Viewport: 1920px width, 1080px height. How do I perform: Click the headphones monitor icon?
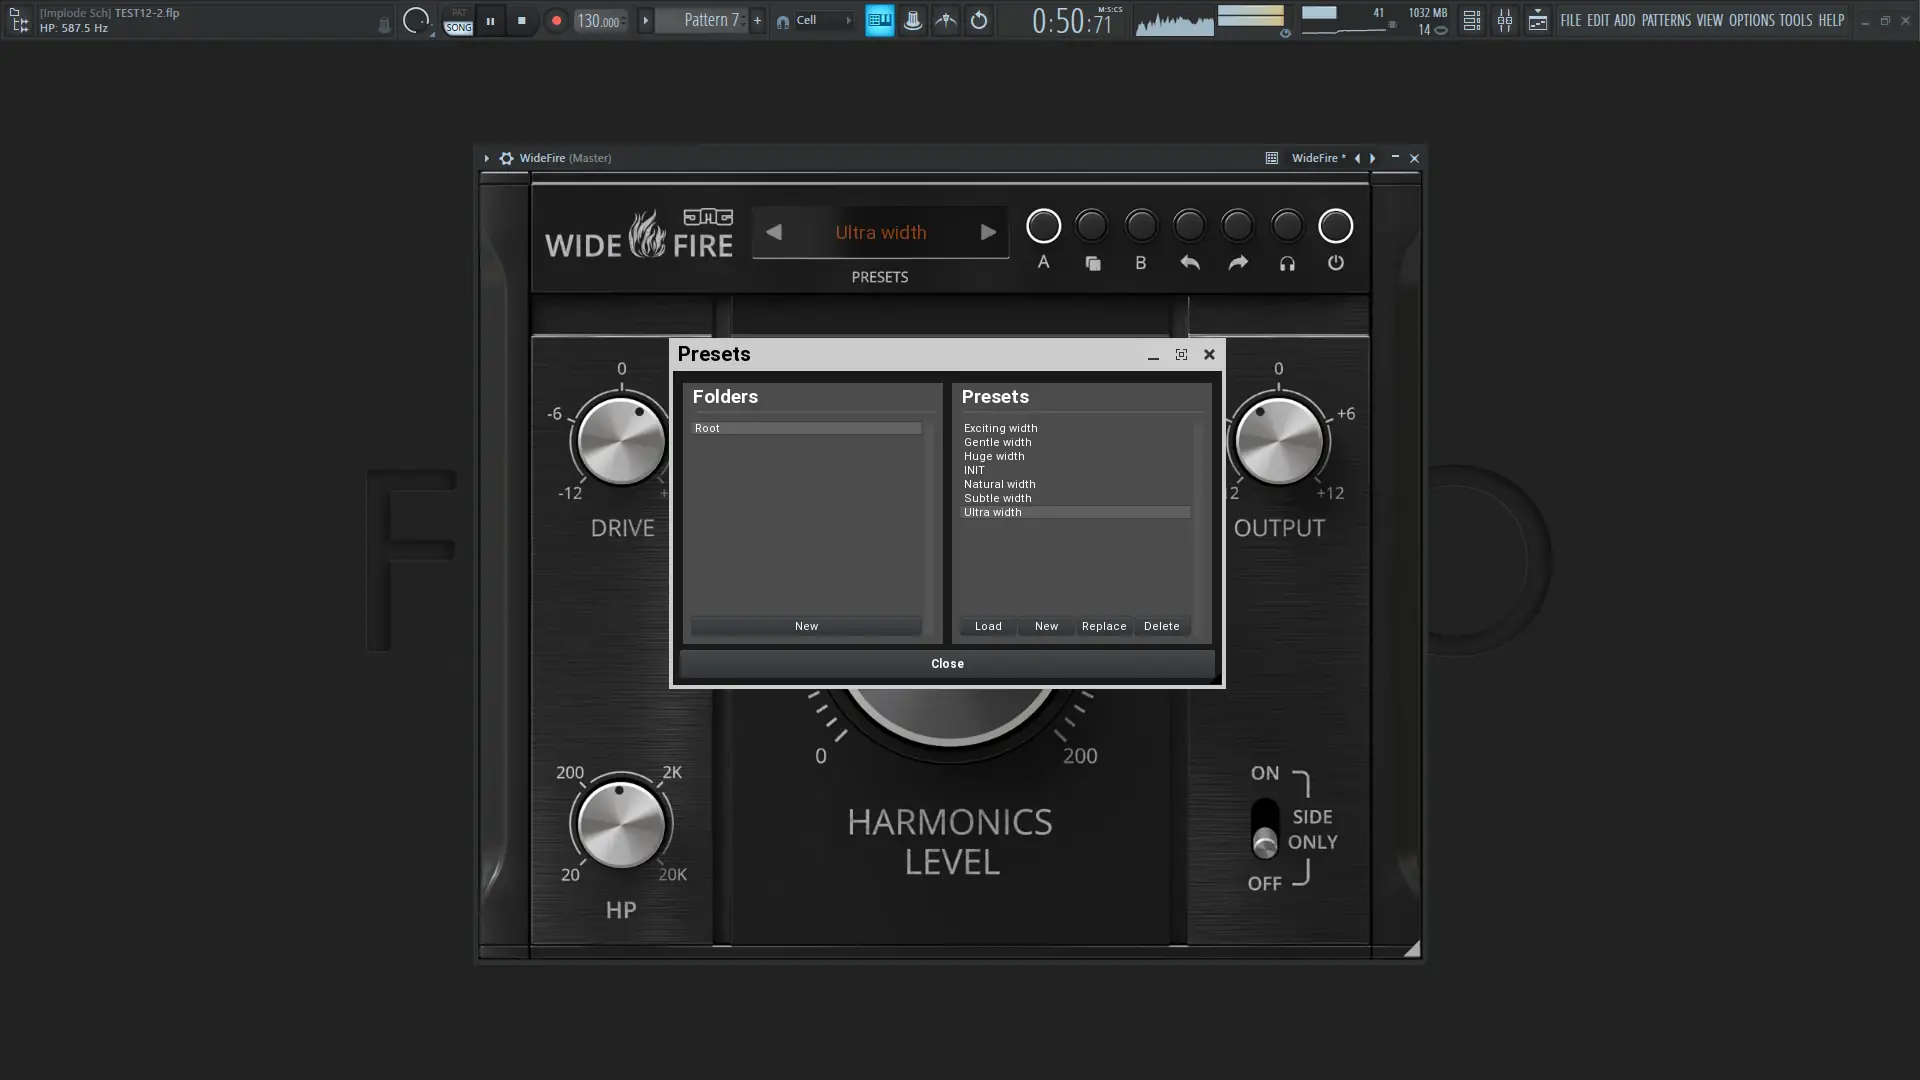pos(1287,264)
